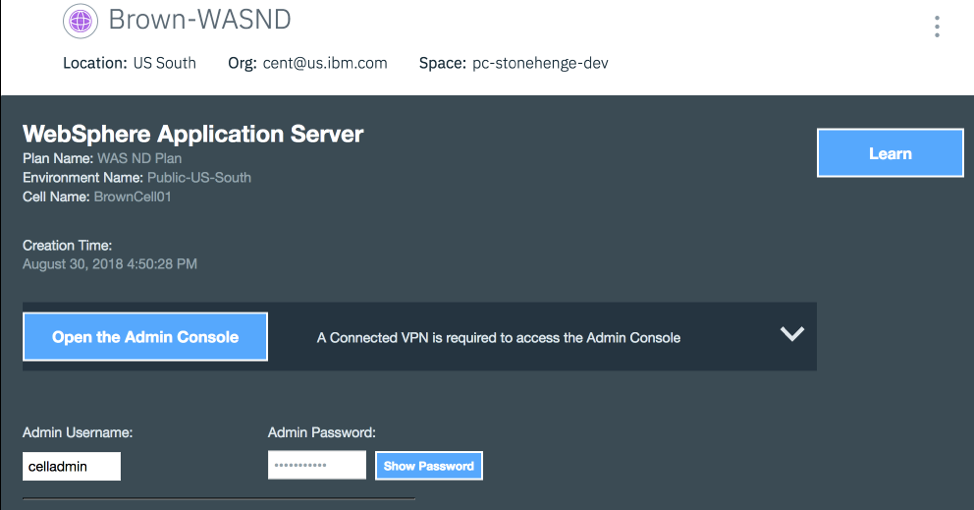Focus the masked Admin Password field
The width and height of the screenshot is (974, 510).
coord(317,465)
